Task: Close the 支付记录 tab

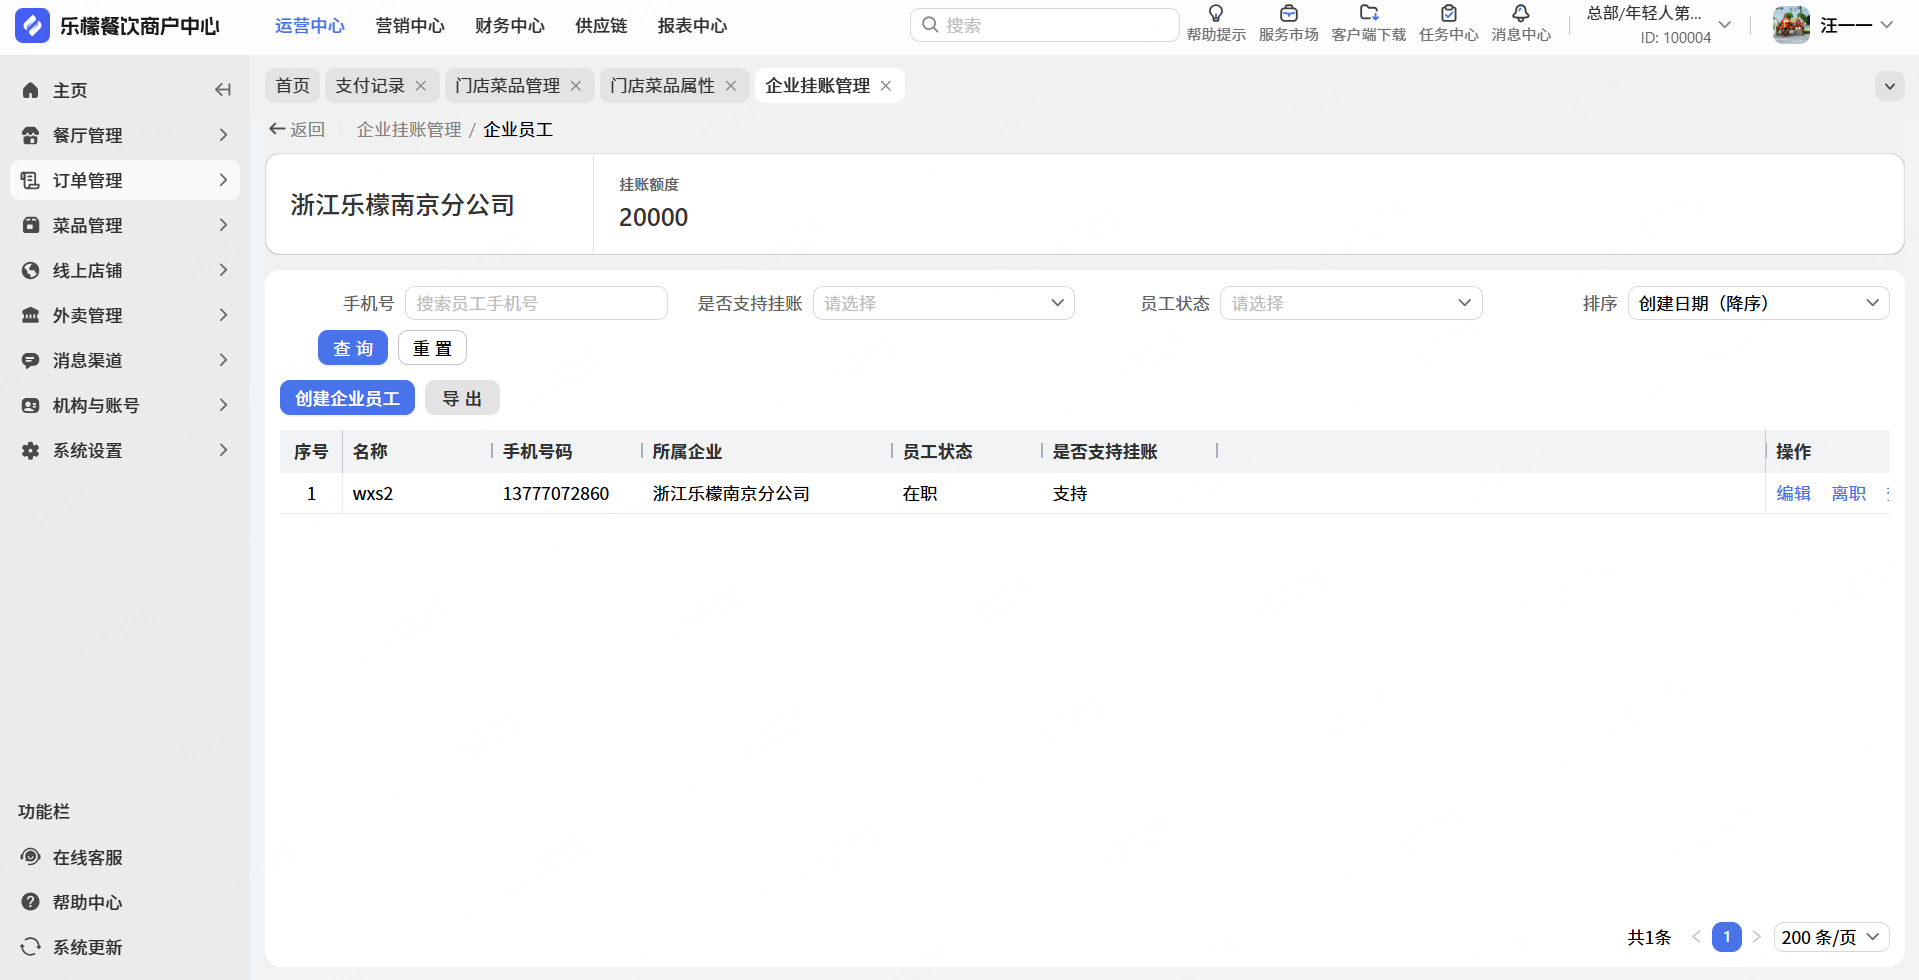Action: (x=421, y=86)
